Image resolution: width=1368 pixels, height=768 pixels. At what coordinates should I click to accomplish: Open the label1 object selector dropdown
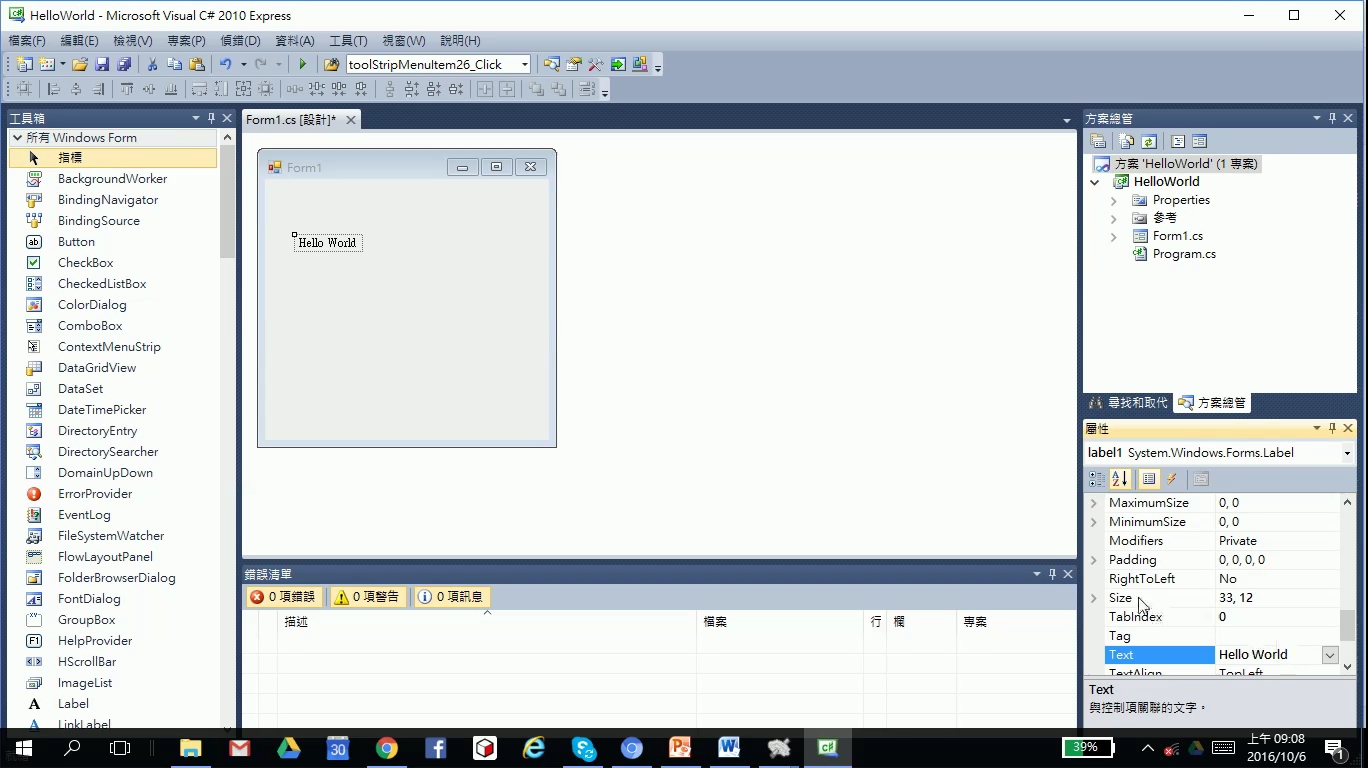click(1347, 453)
